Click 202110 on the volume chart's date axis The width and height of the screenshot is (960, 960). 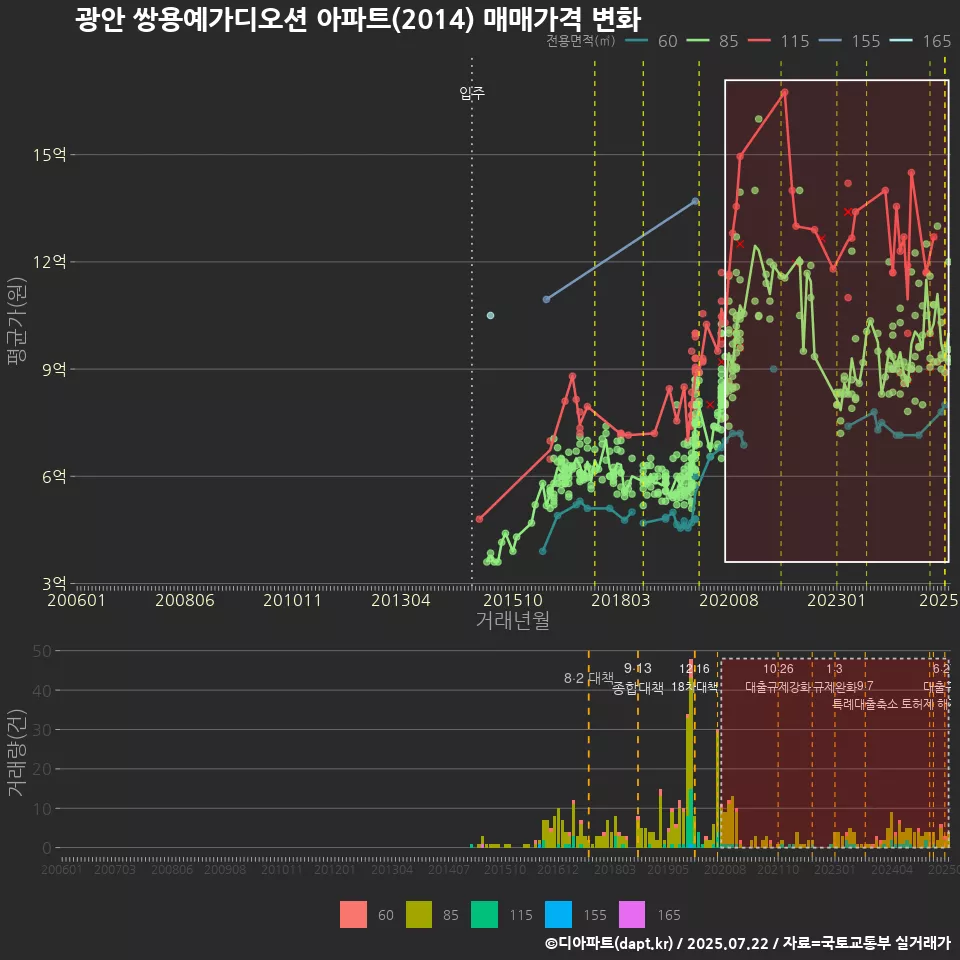coord(778,869)
